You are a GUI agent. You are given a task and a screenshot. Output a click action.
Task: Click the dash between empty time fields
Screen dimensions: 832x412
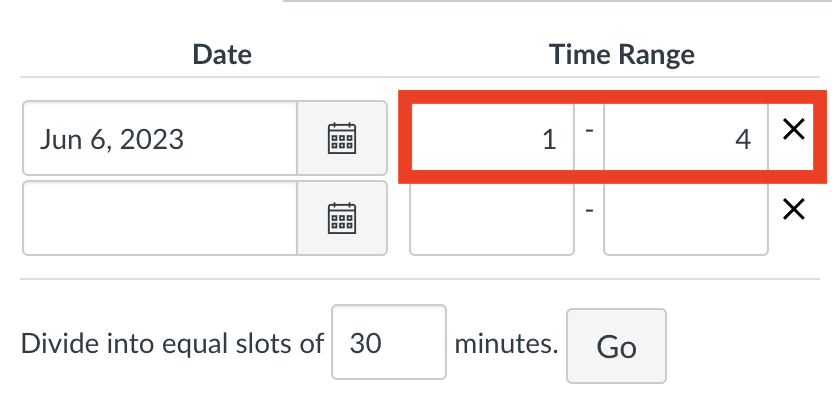[589, 210]
